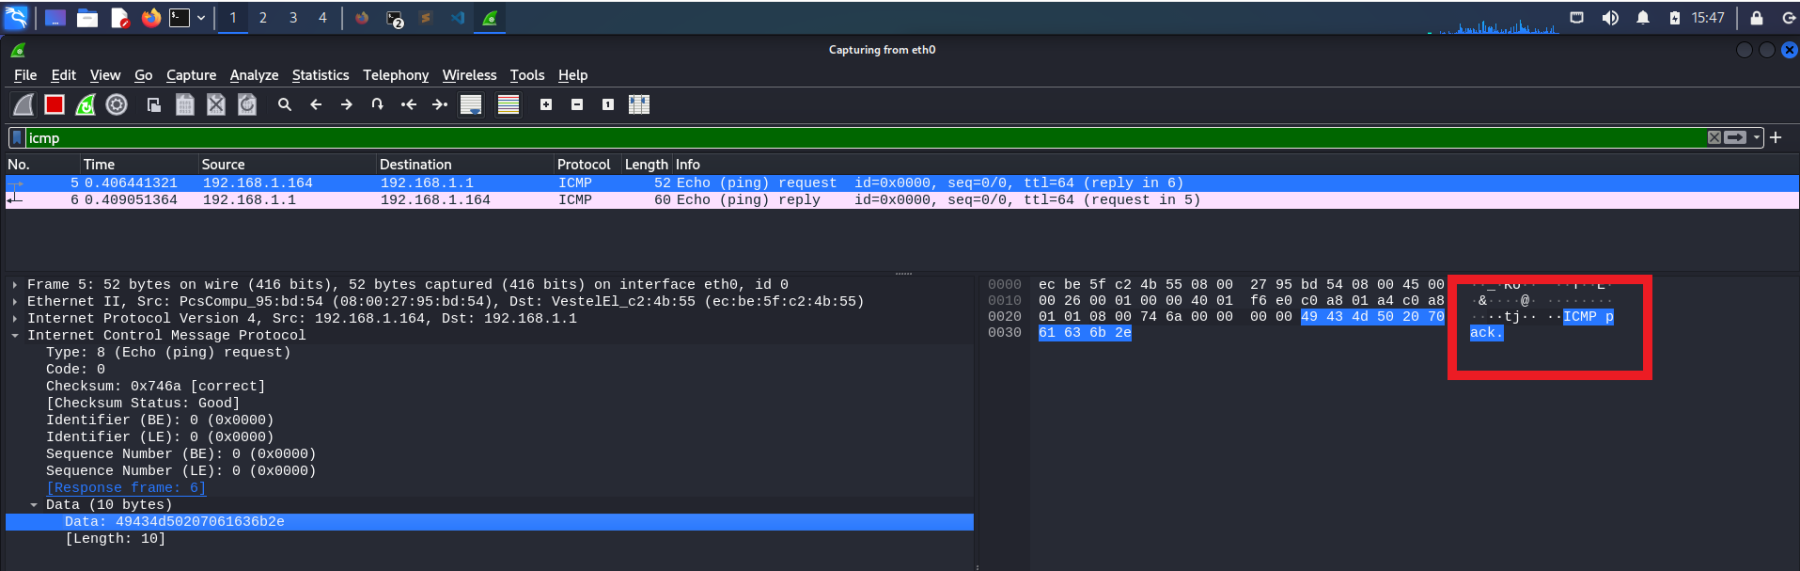Zoom in on packet text

(546, 105)
